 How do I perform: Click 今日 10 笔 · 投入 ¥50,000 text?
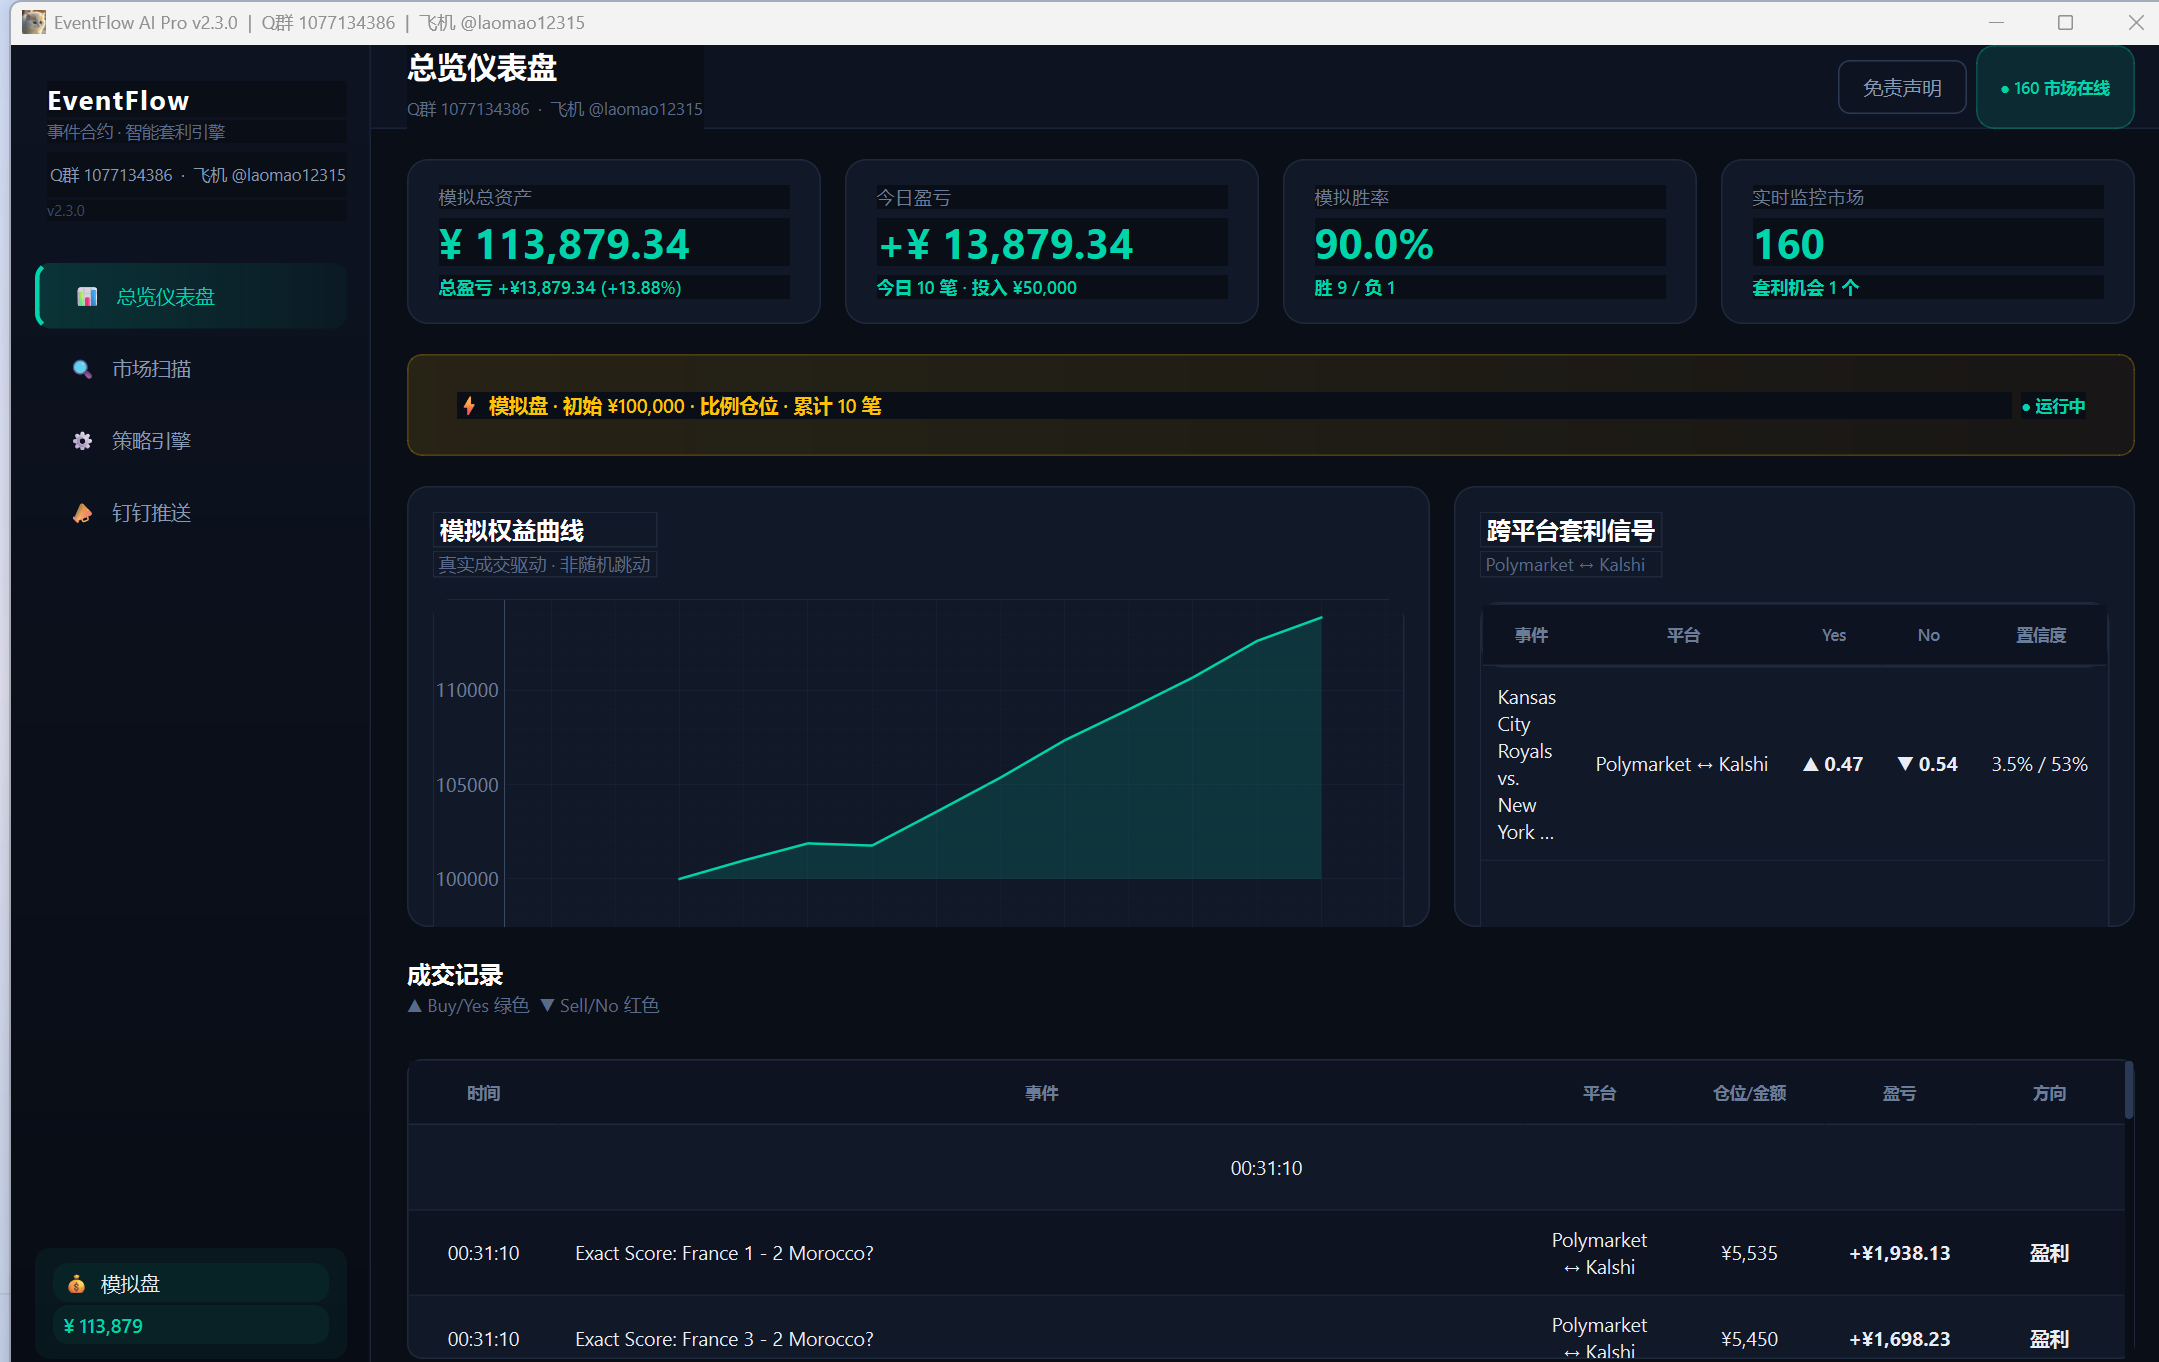click(976, 288)
